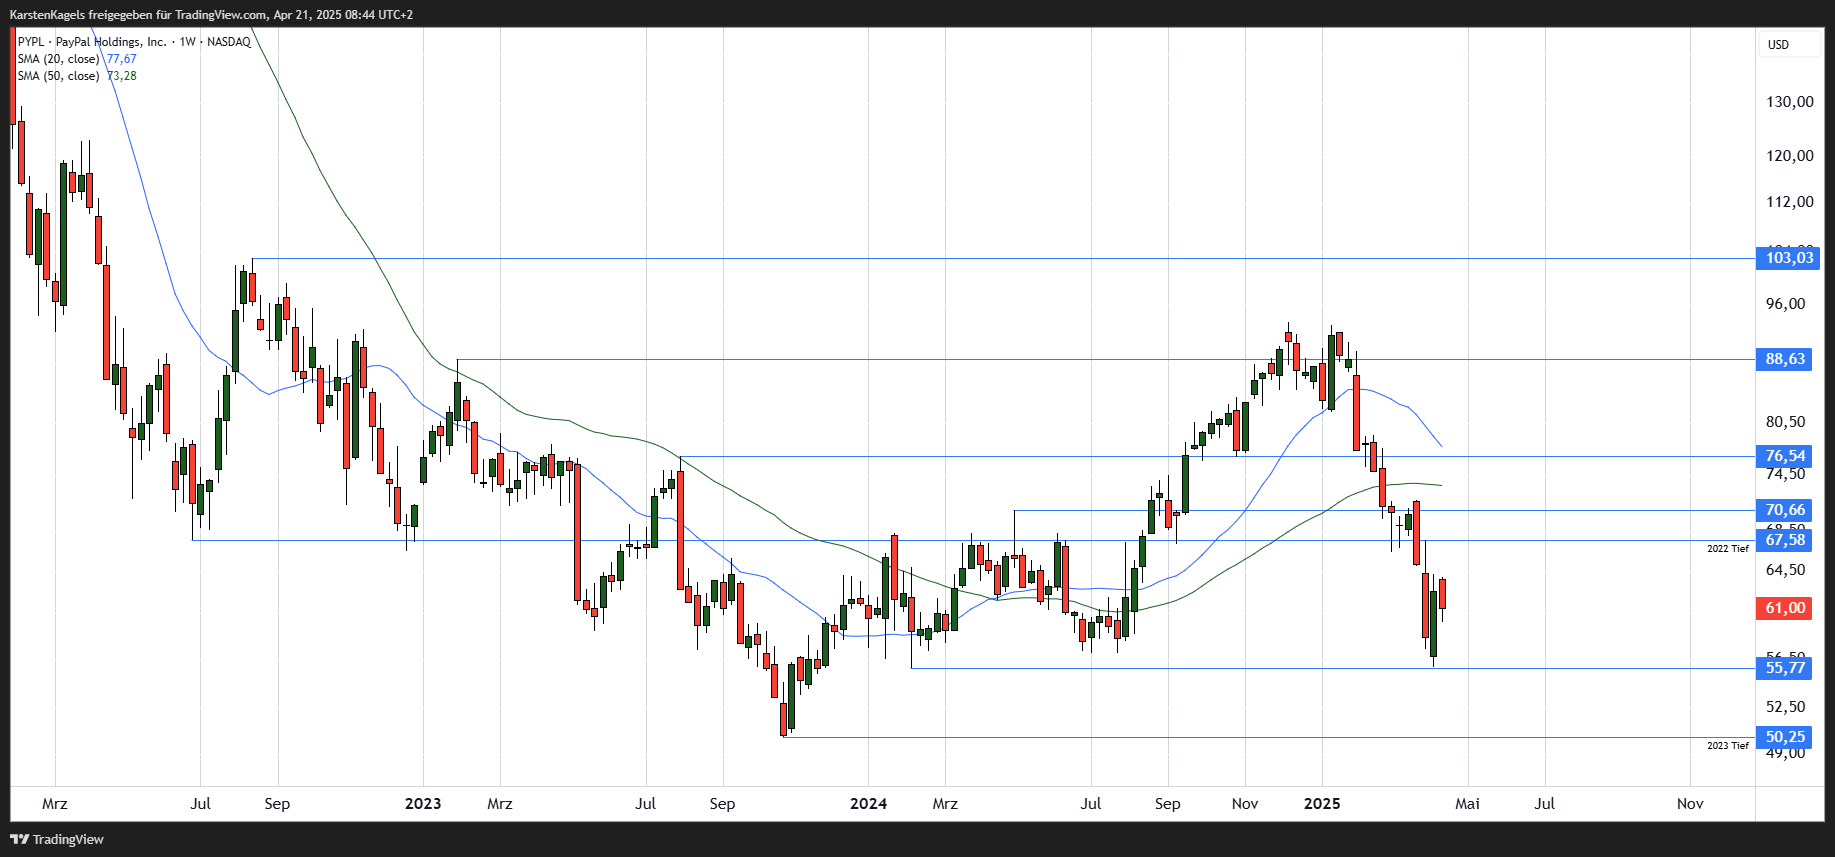The width and height of the screenshot is (1835, 857).
Task: Click the PYPL PayPal Holdings symbol title
Action: tap(134, 42)
